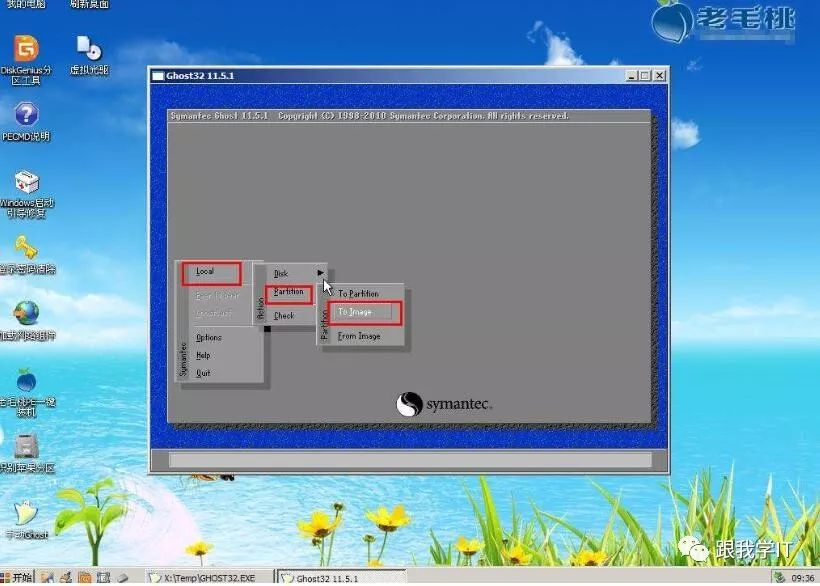The image size is (820, 586).
Task: Open Options in the Ghost menu
Action: [209, 337]
